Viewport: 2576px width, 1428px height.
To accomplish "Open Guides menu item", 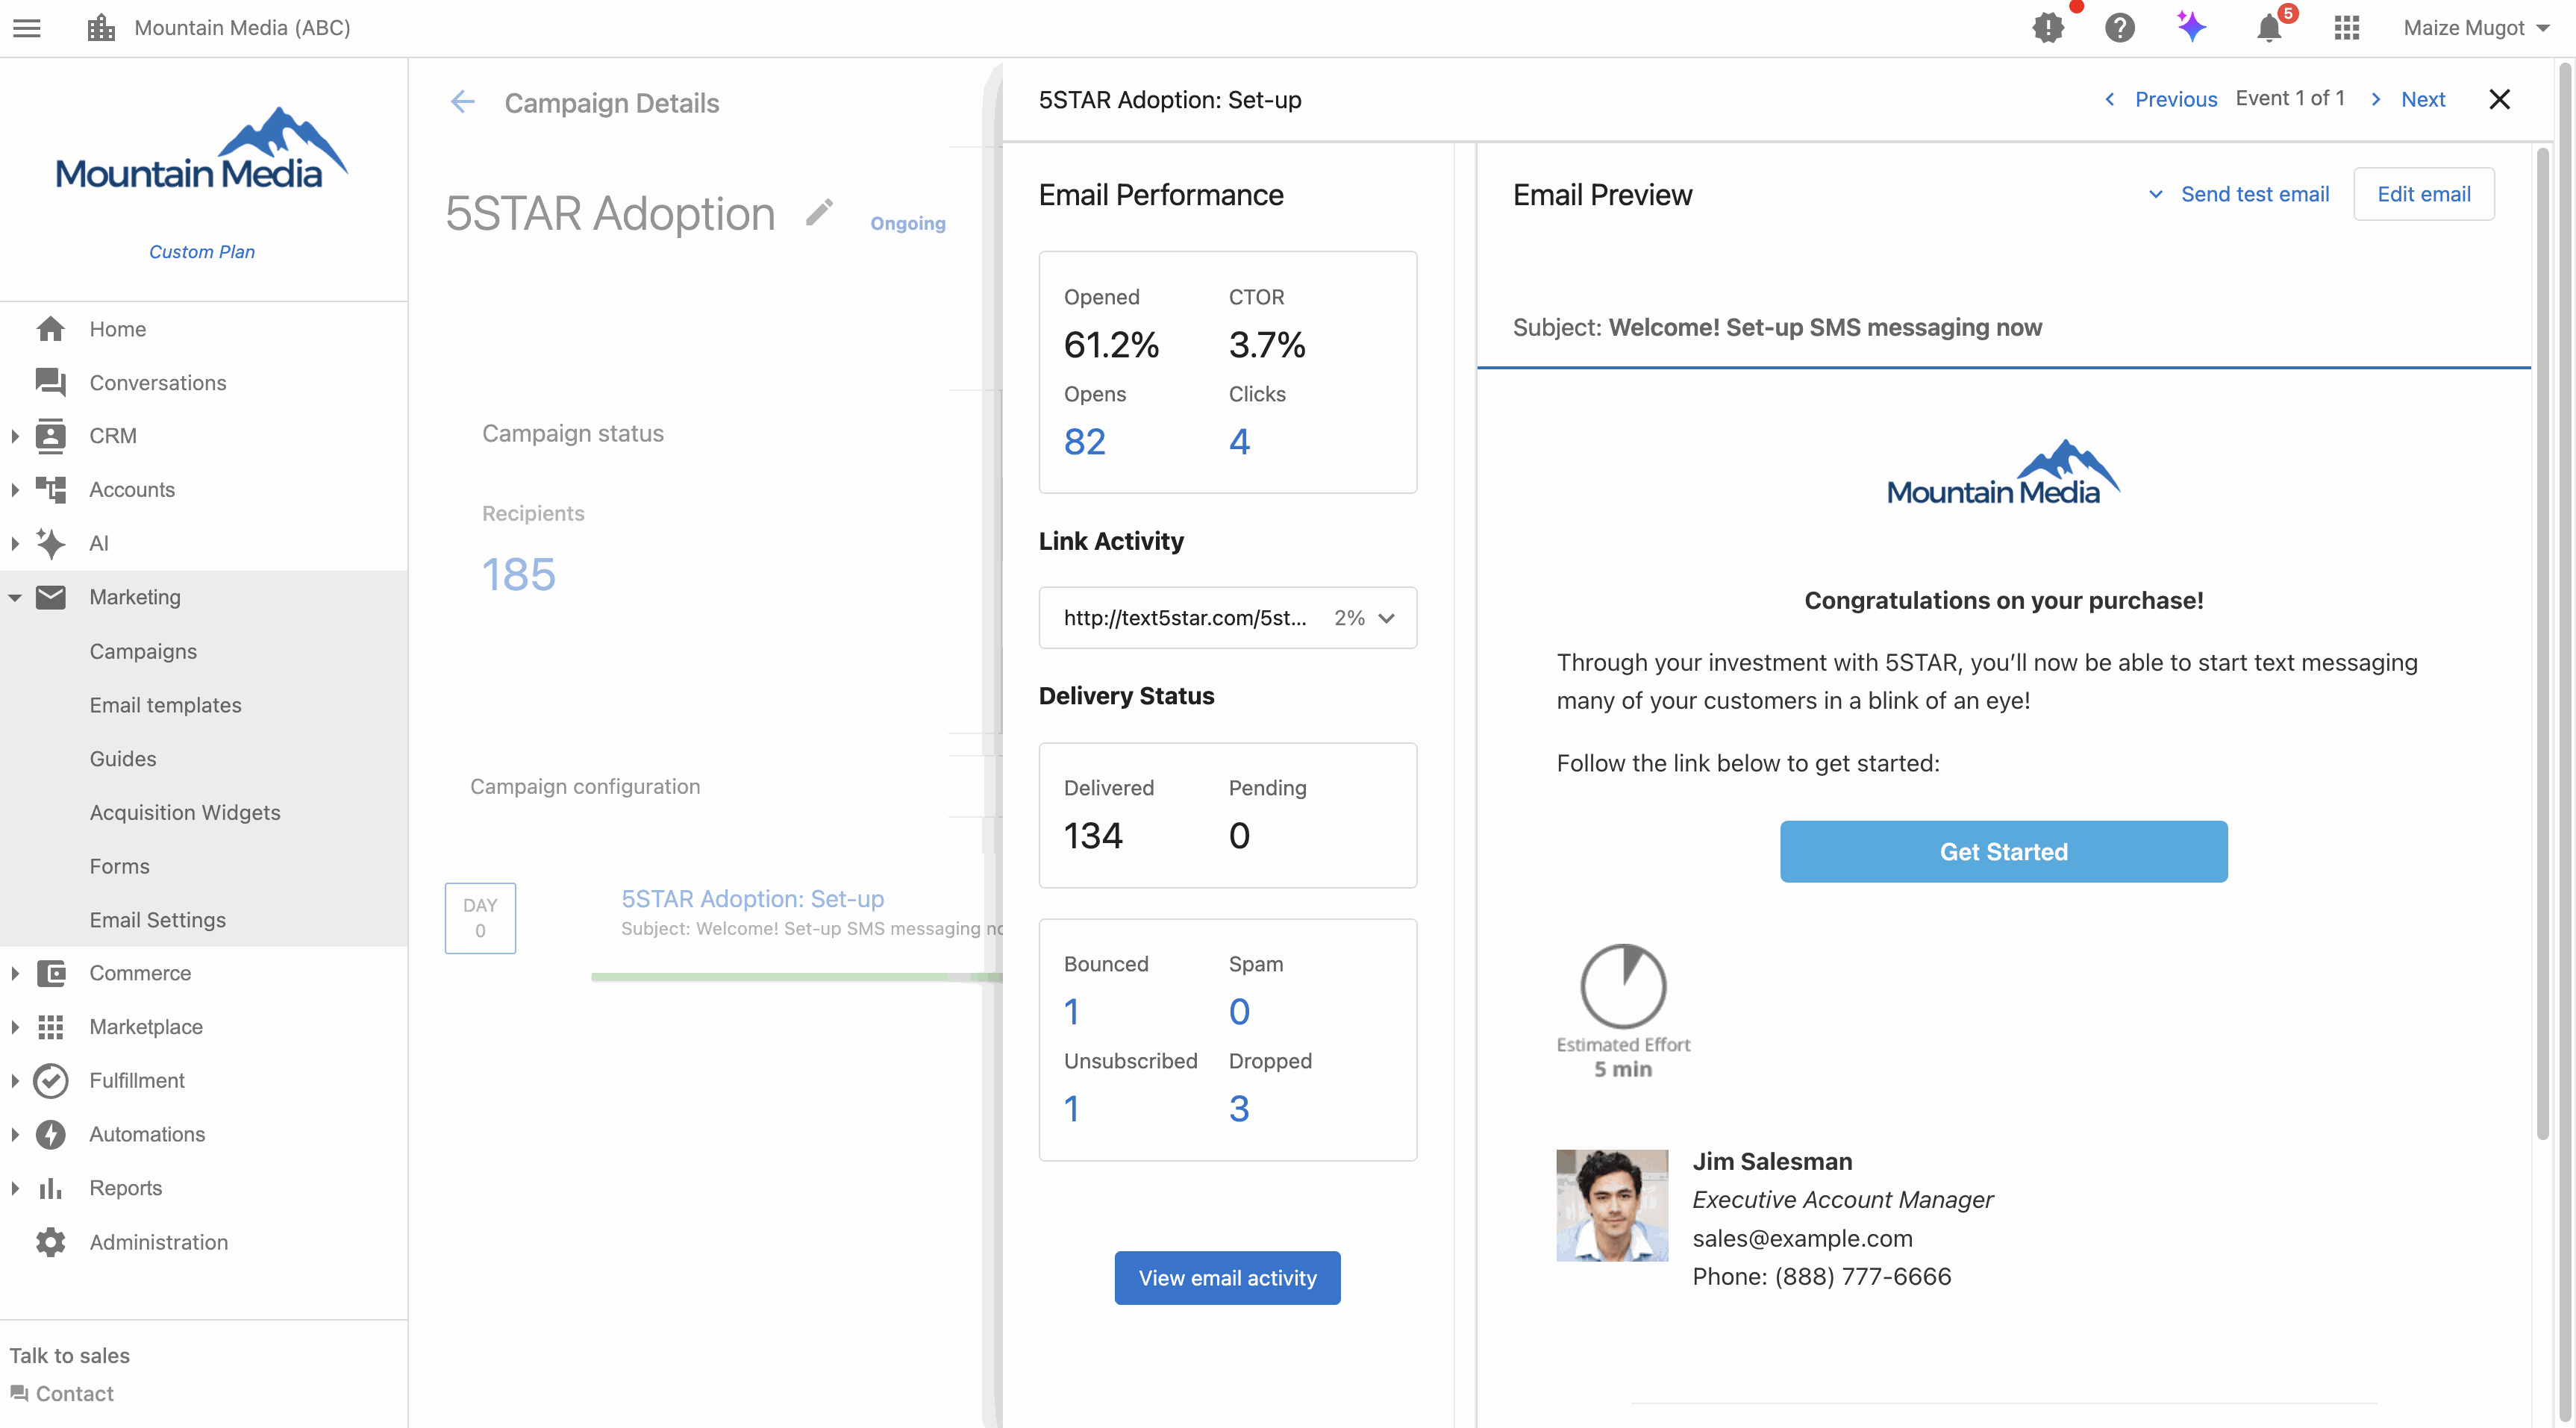I will click(x=123, y=759).
